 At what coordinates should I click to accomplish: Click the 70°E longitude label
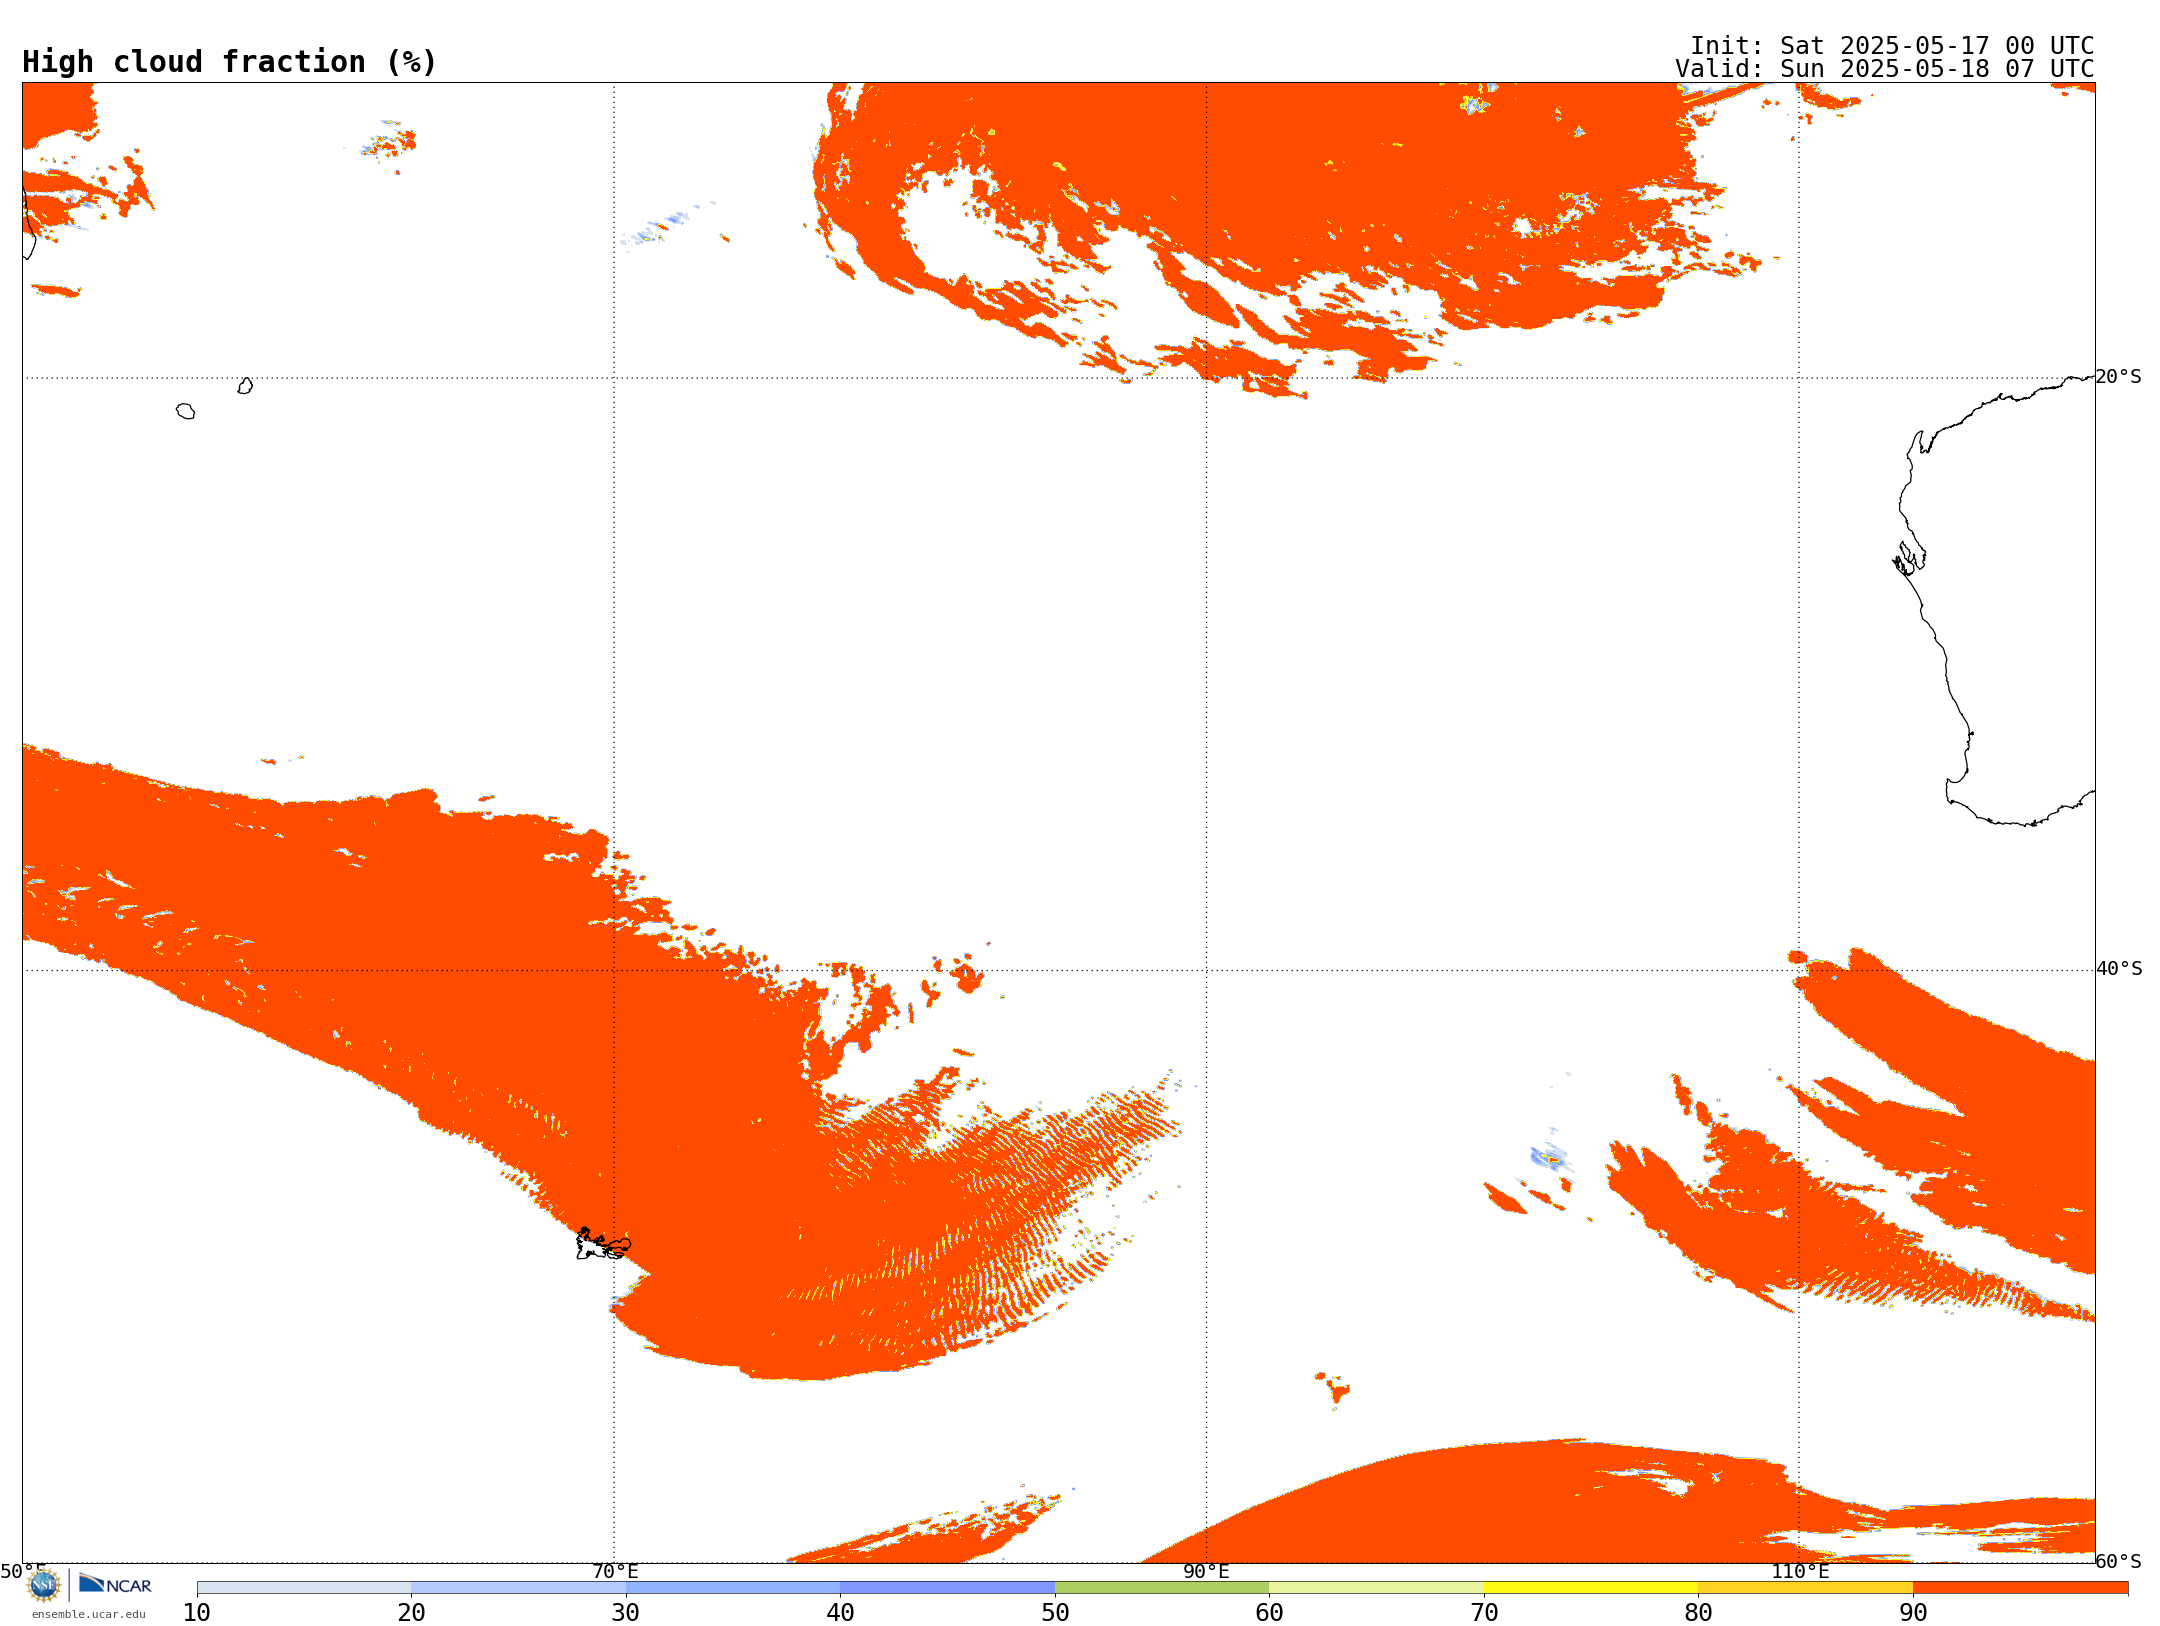pyautogui.click(x=615, y=1571)
